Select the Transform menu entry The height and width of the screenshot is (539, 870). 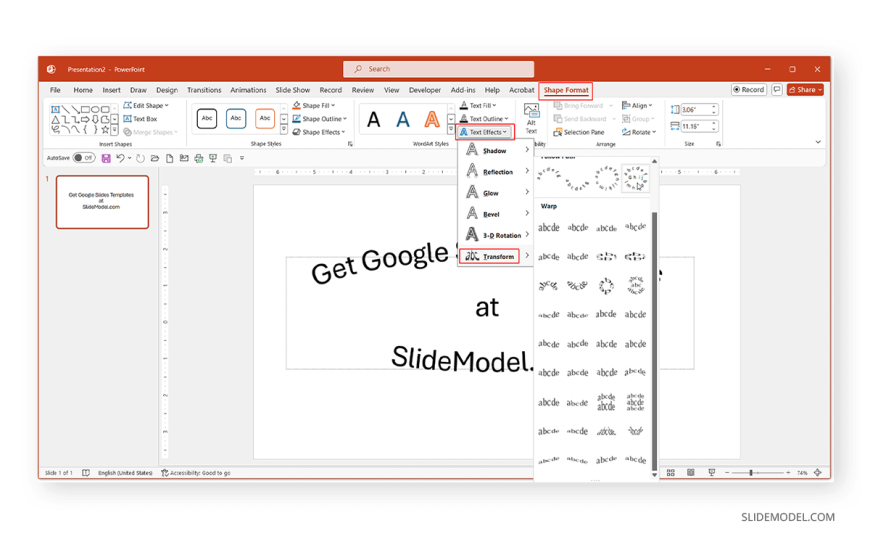coord(495,256)
